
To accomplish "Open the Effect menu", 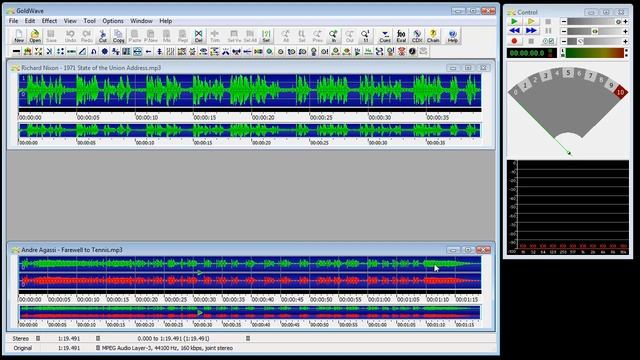I will tap(49, 21).
